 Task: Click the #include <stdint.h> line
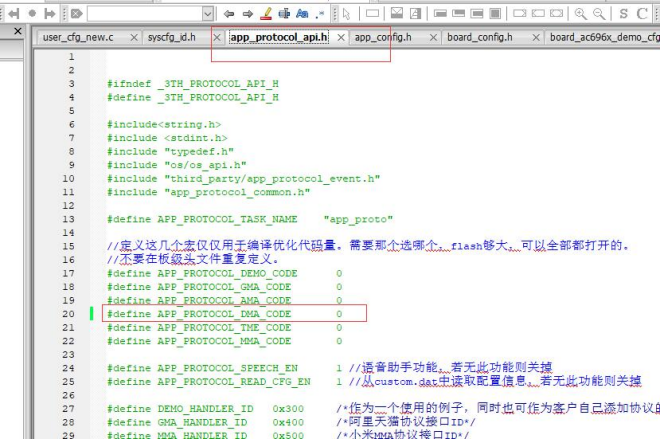click(167, 138)
